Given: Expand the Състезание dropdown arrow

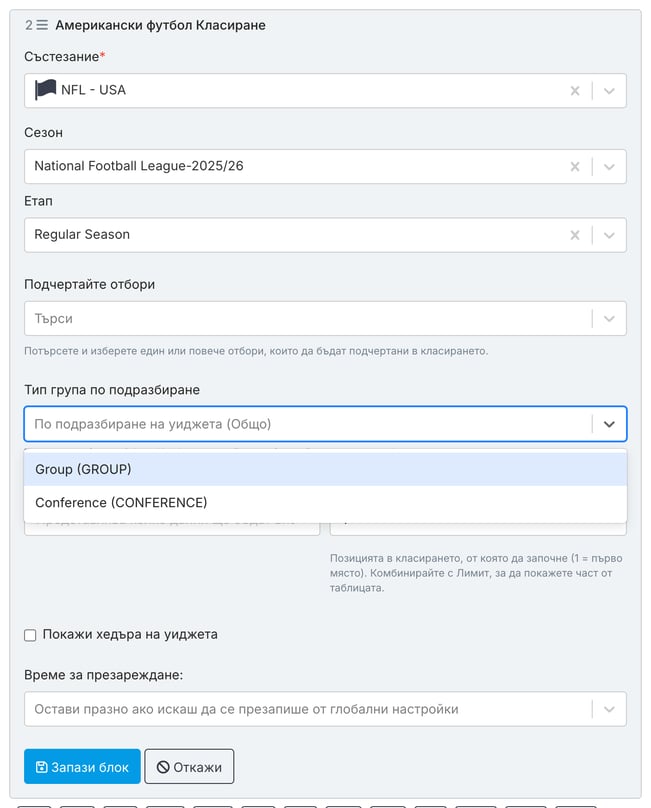Looking at the screenshot, I should point(609,91).
